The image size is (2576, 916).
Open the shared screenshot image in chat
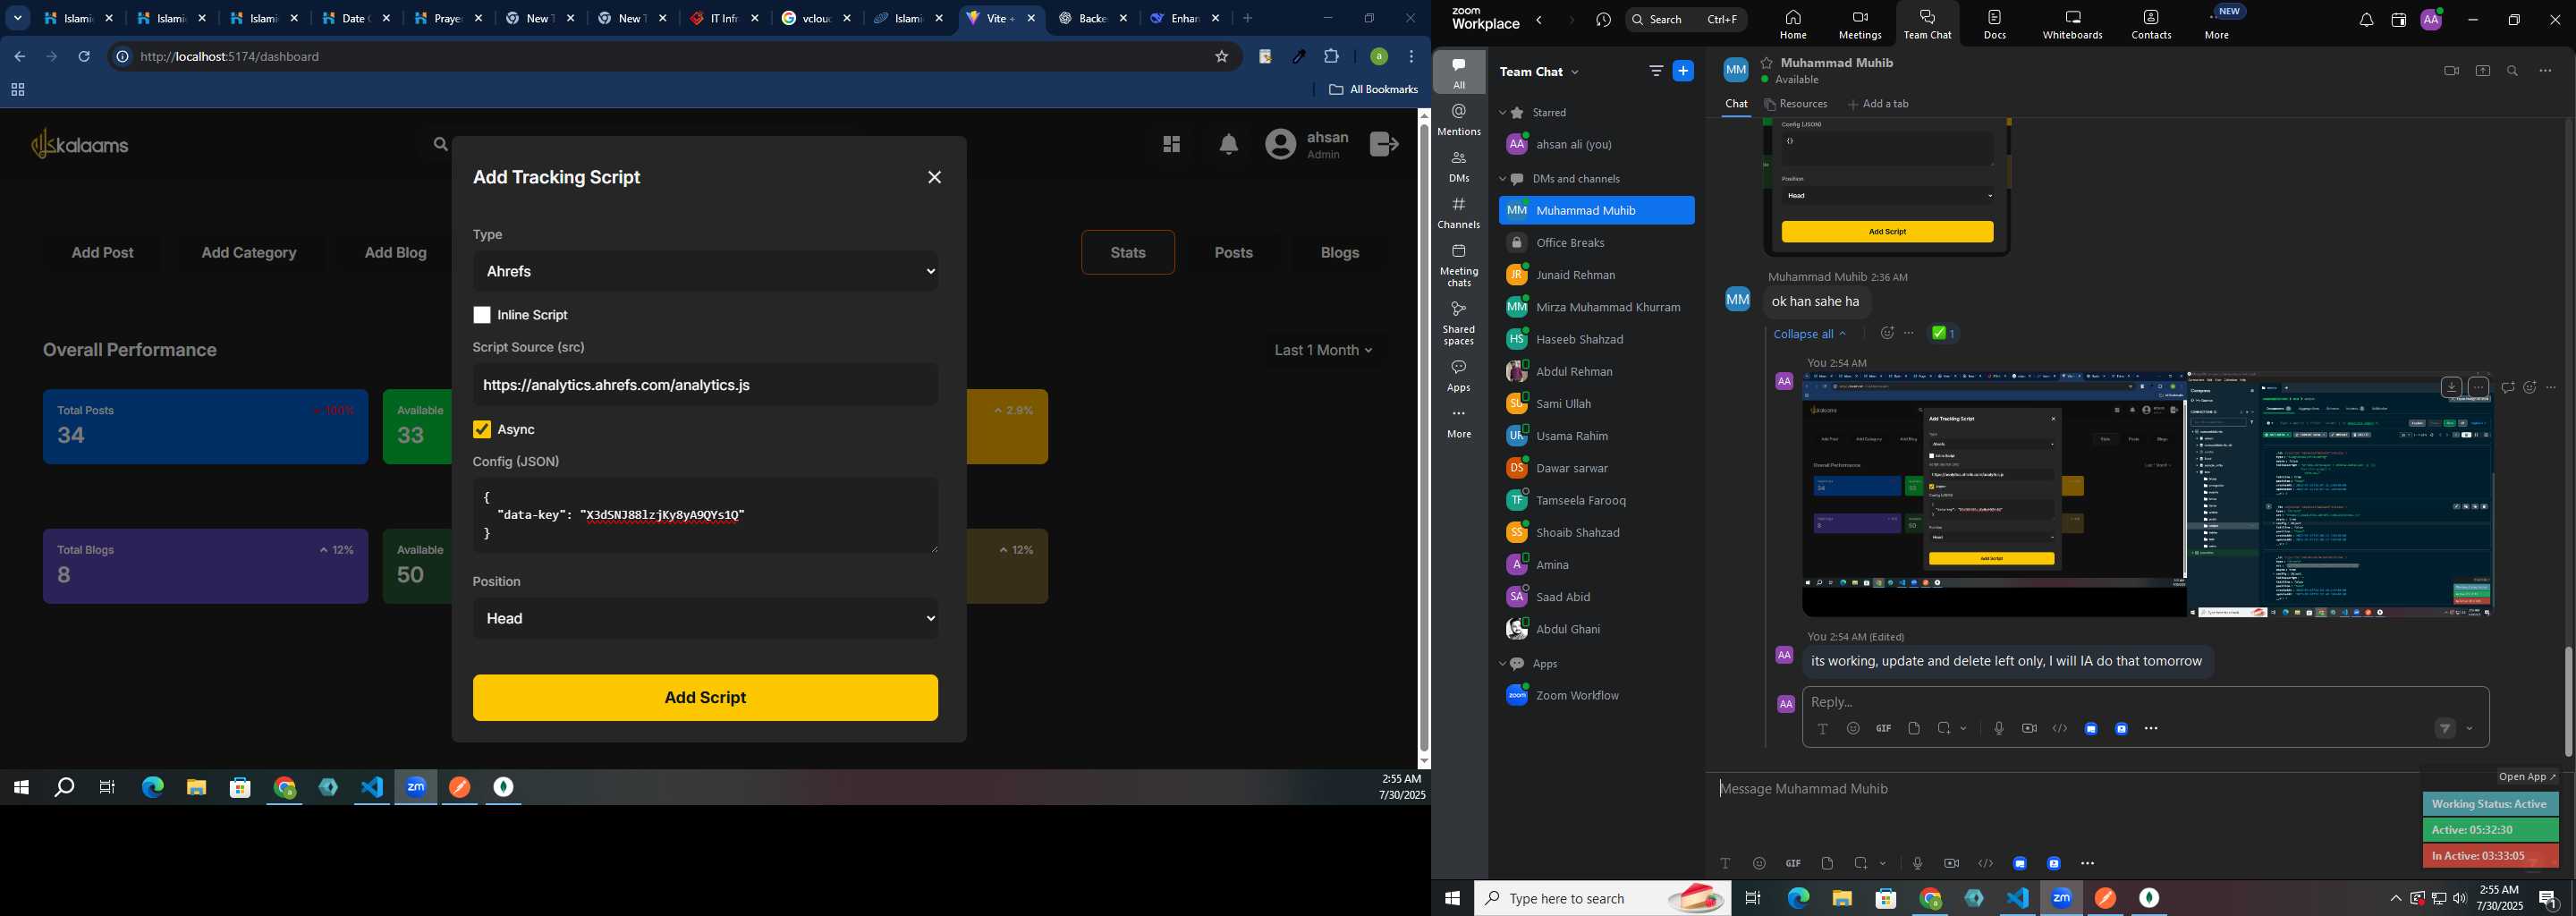click(2146, 494)
